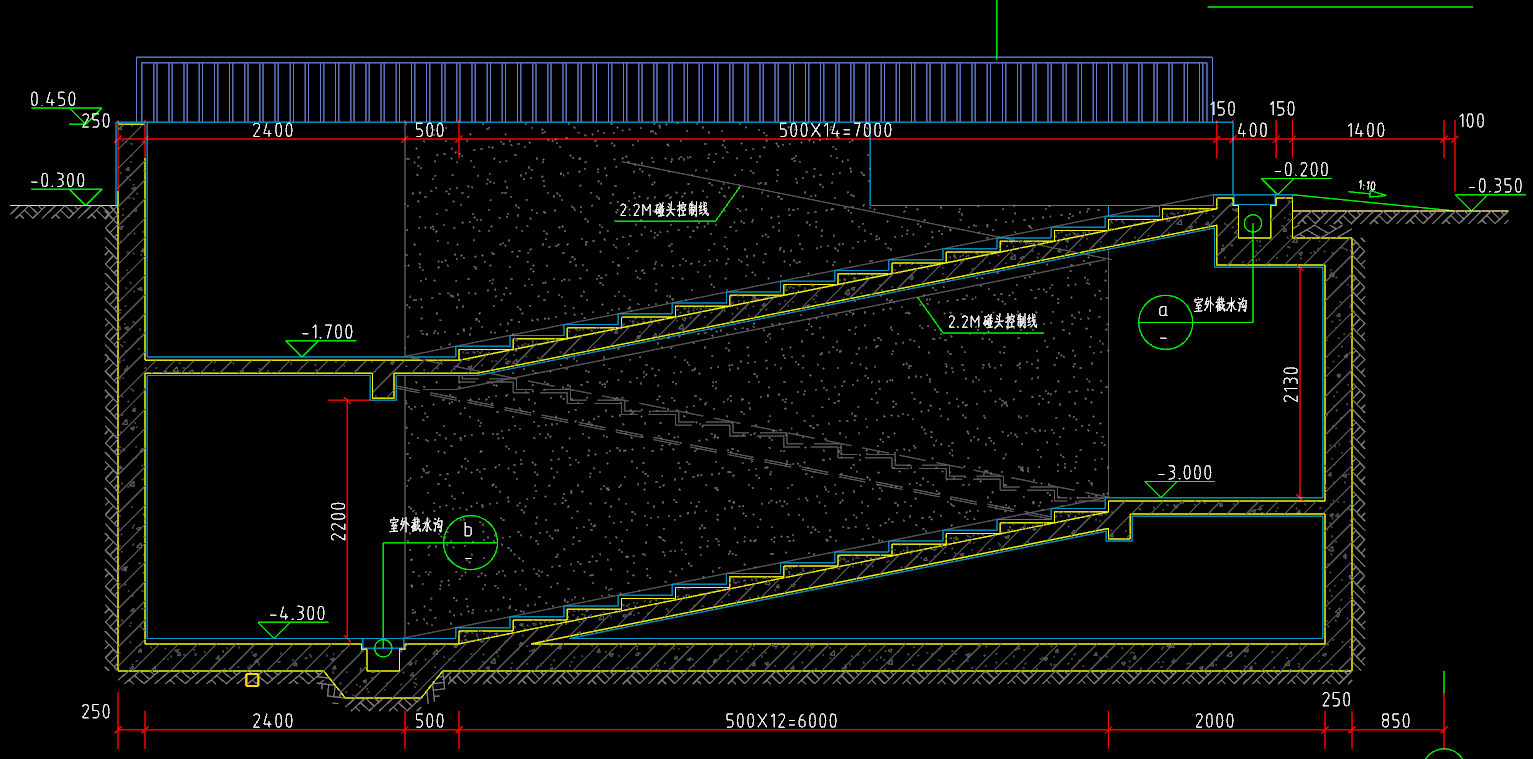Pick the green drain circle near -4.300 floor

[383, 650]
